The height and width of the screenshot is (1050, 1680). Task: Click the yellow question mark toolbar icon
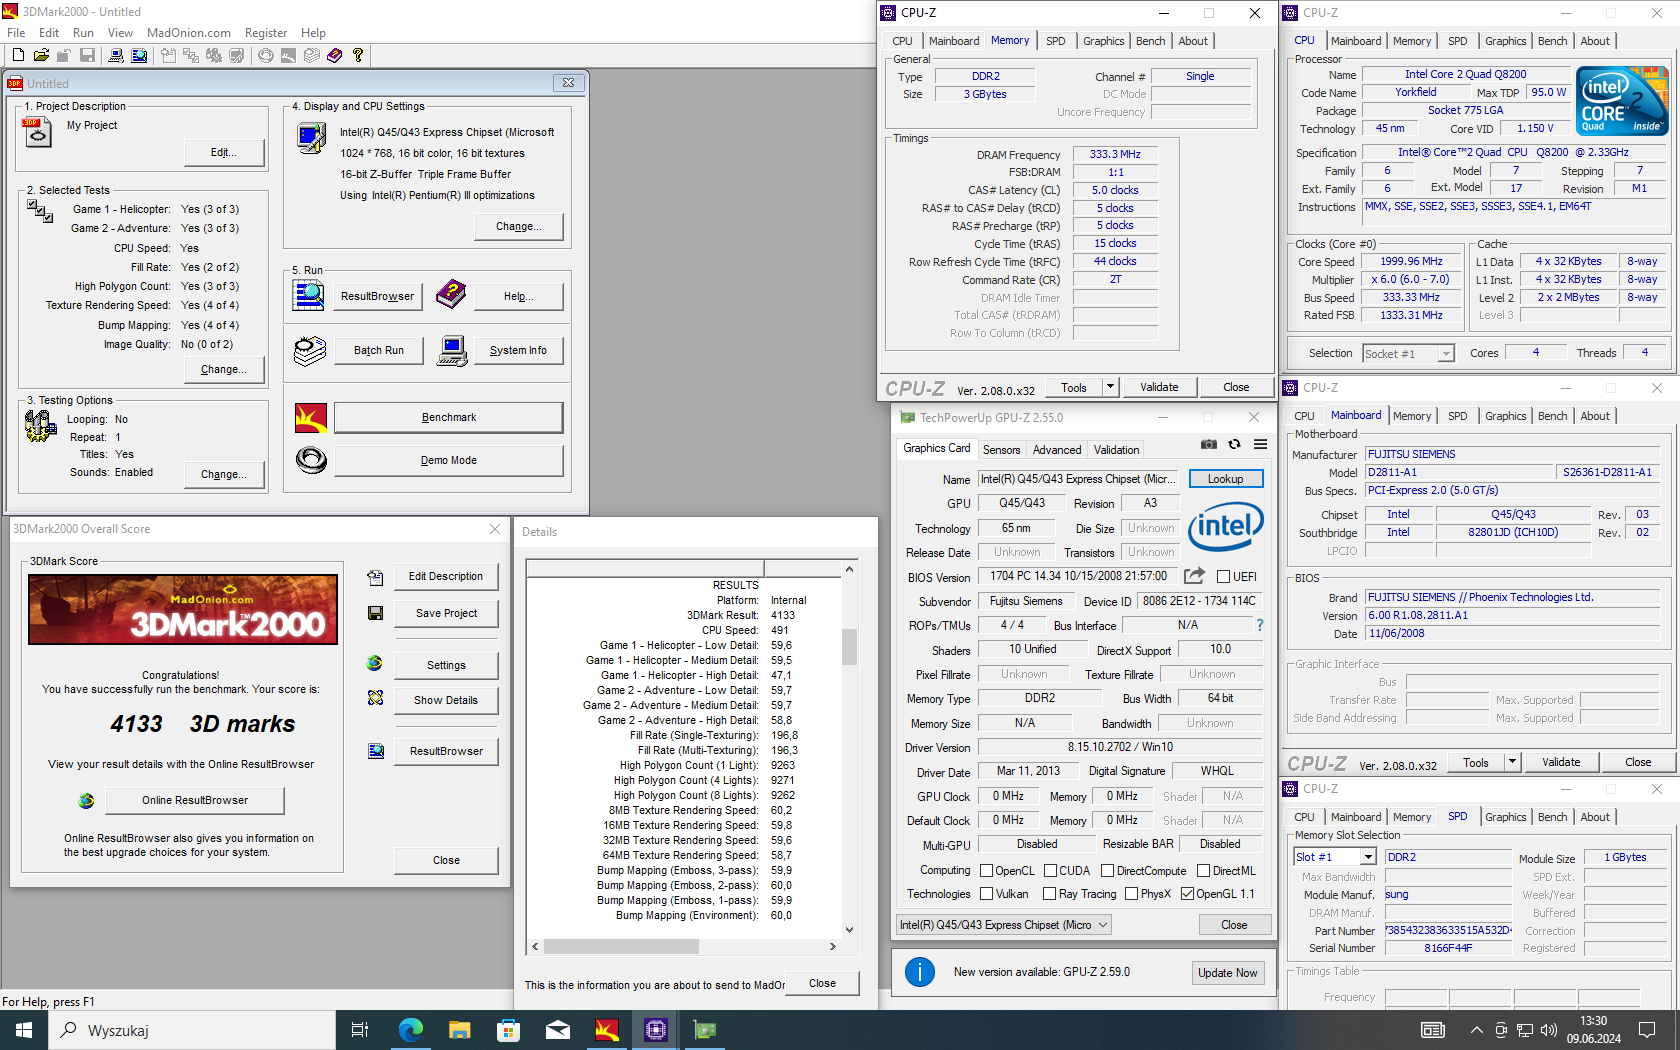point(358,55)
